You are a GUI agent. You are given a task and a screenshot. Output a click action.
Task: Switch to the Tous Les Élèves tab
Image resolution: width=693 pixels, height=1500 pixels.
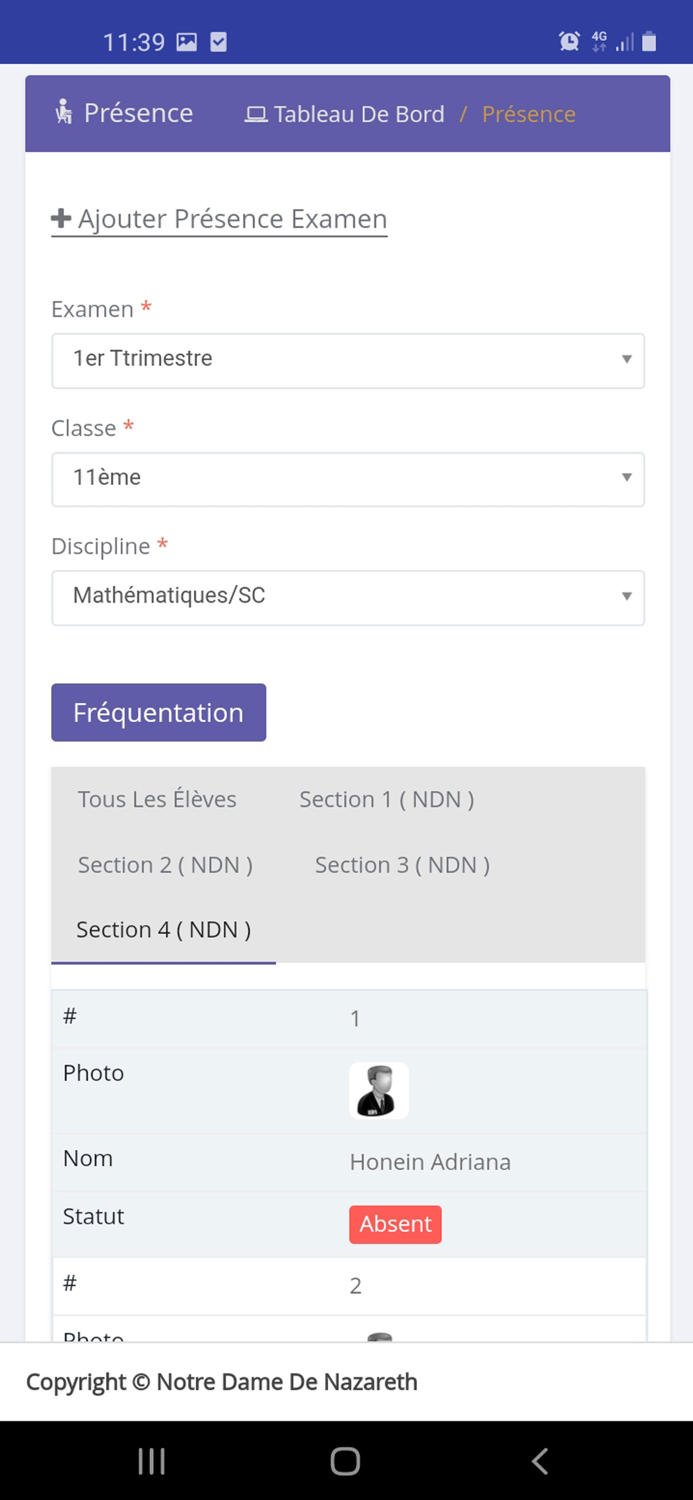tap(157, 799)
